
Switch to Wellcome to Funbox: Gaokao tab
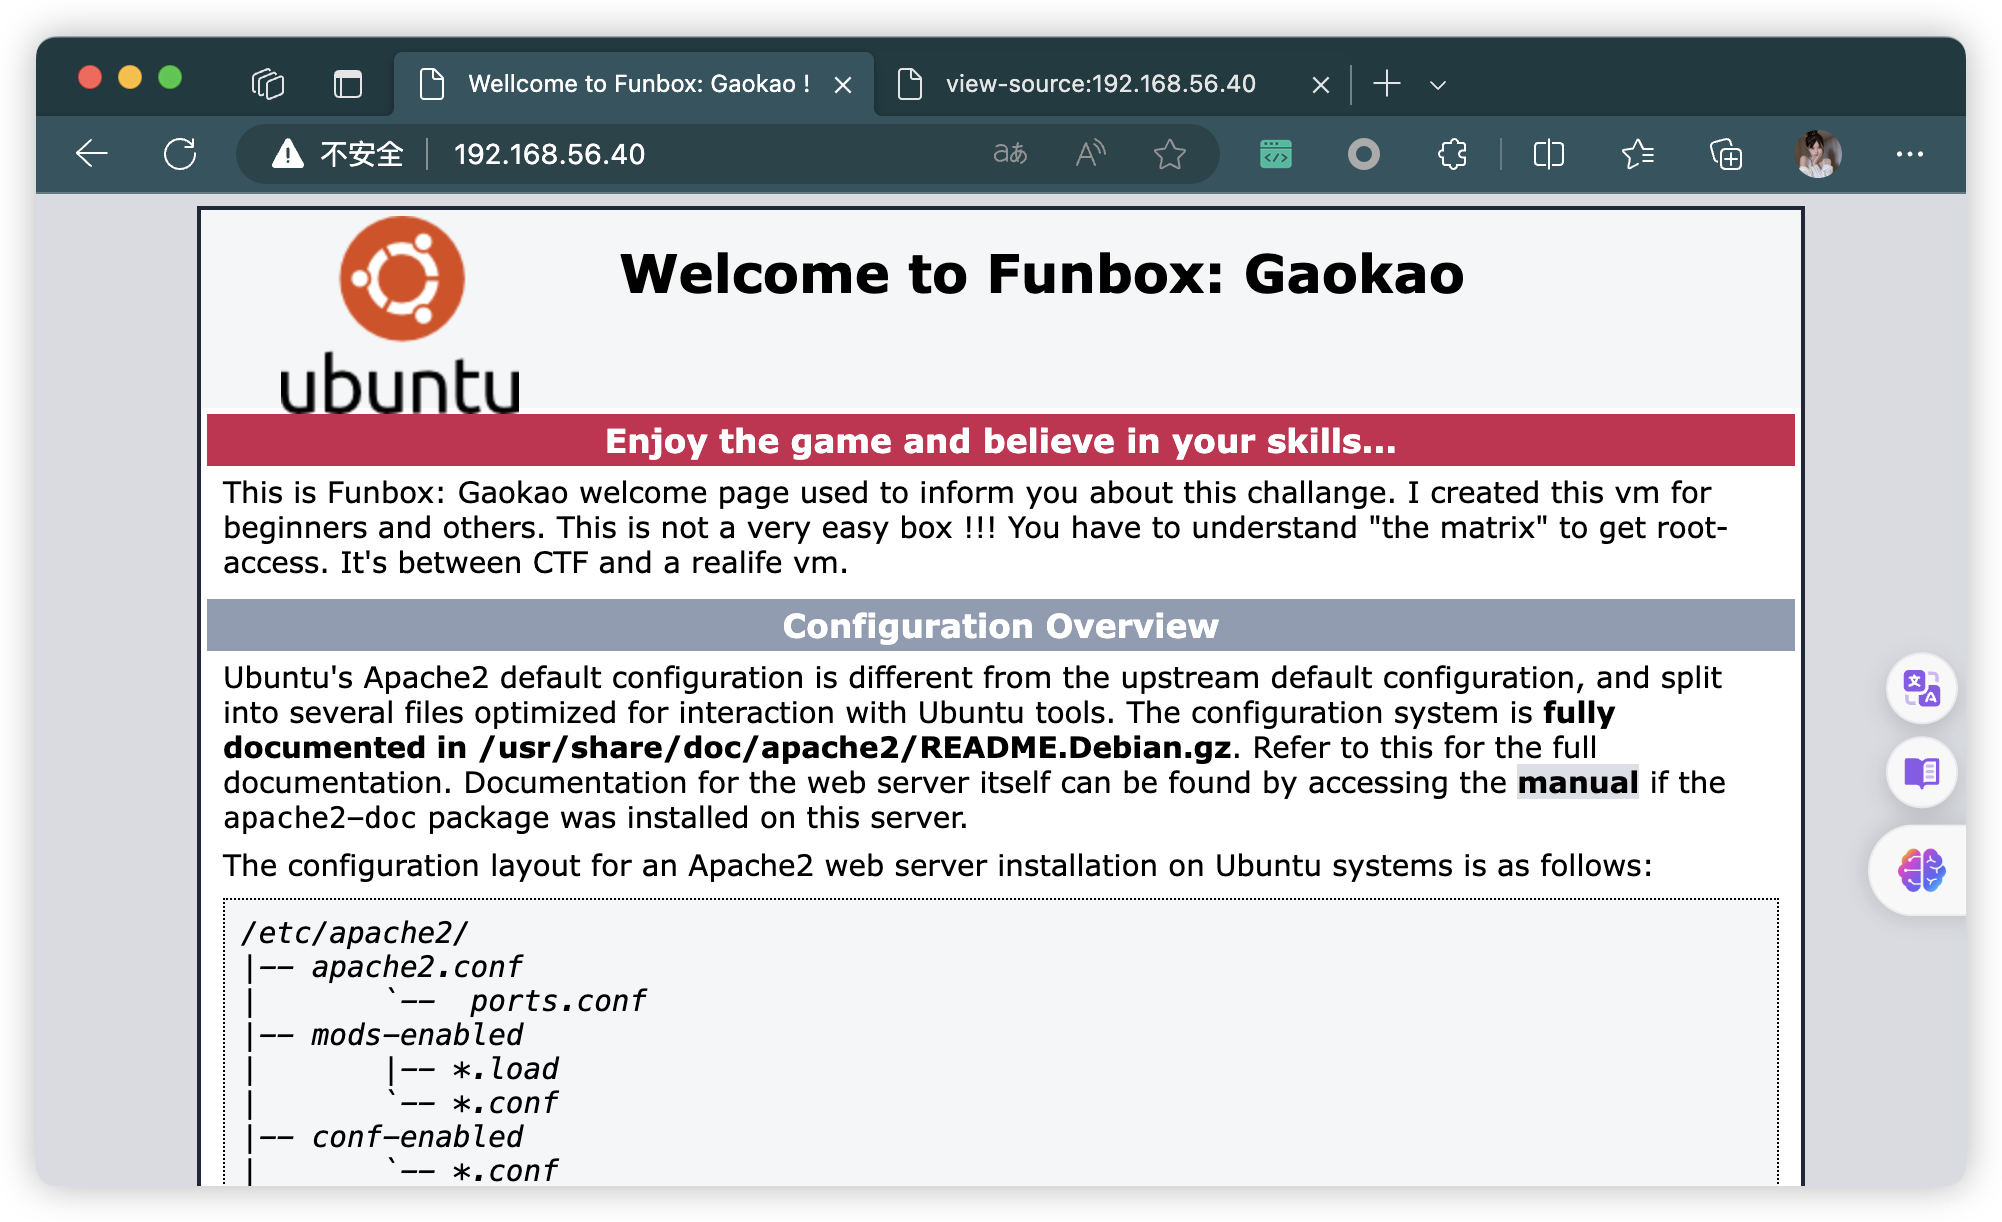[x=633, y=84]
